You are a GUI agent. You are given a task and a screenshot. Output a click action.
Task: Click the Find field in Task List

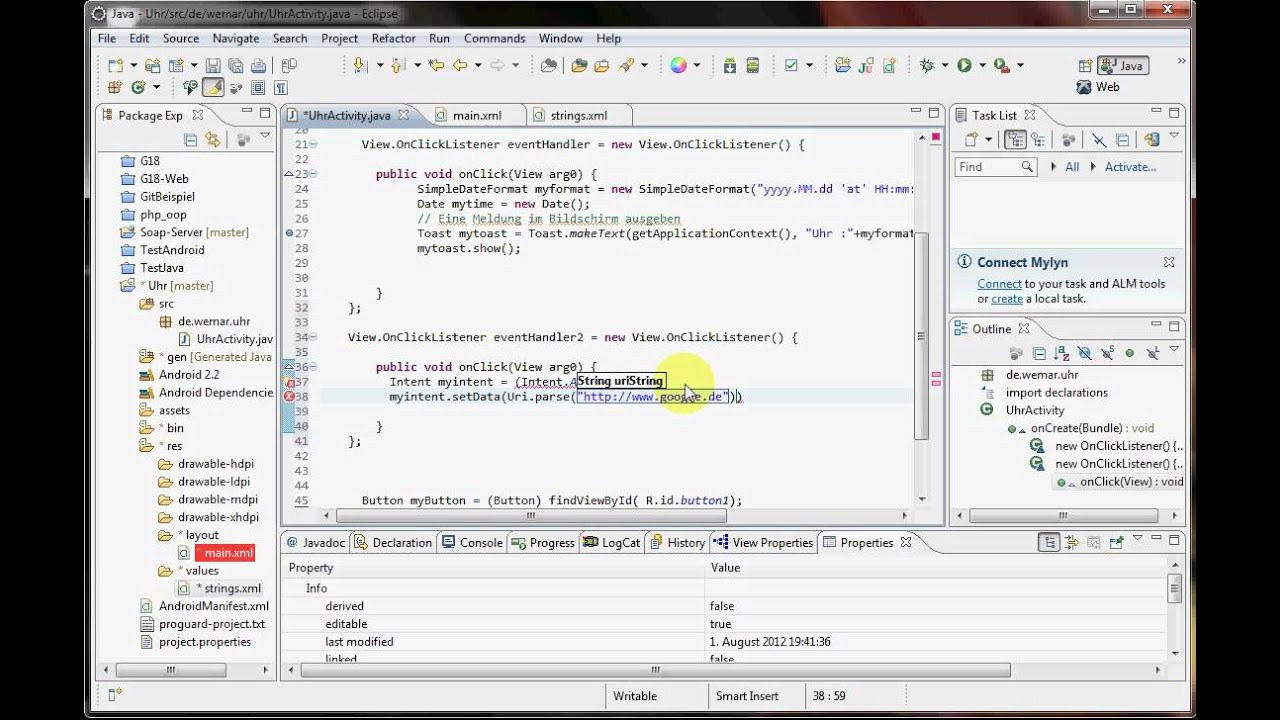[x=996, y=167]
